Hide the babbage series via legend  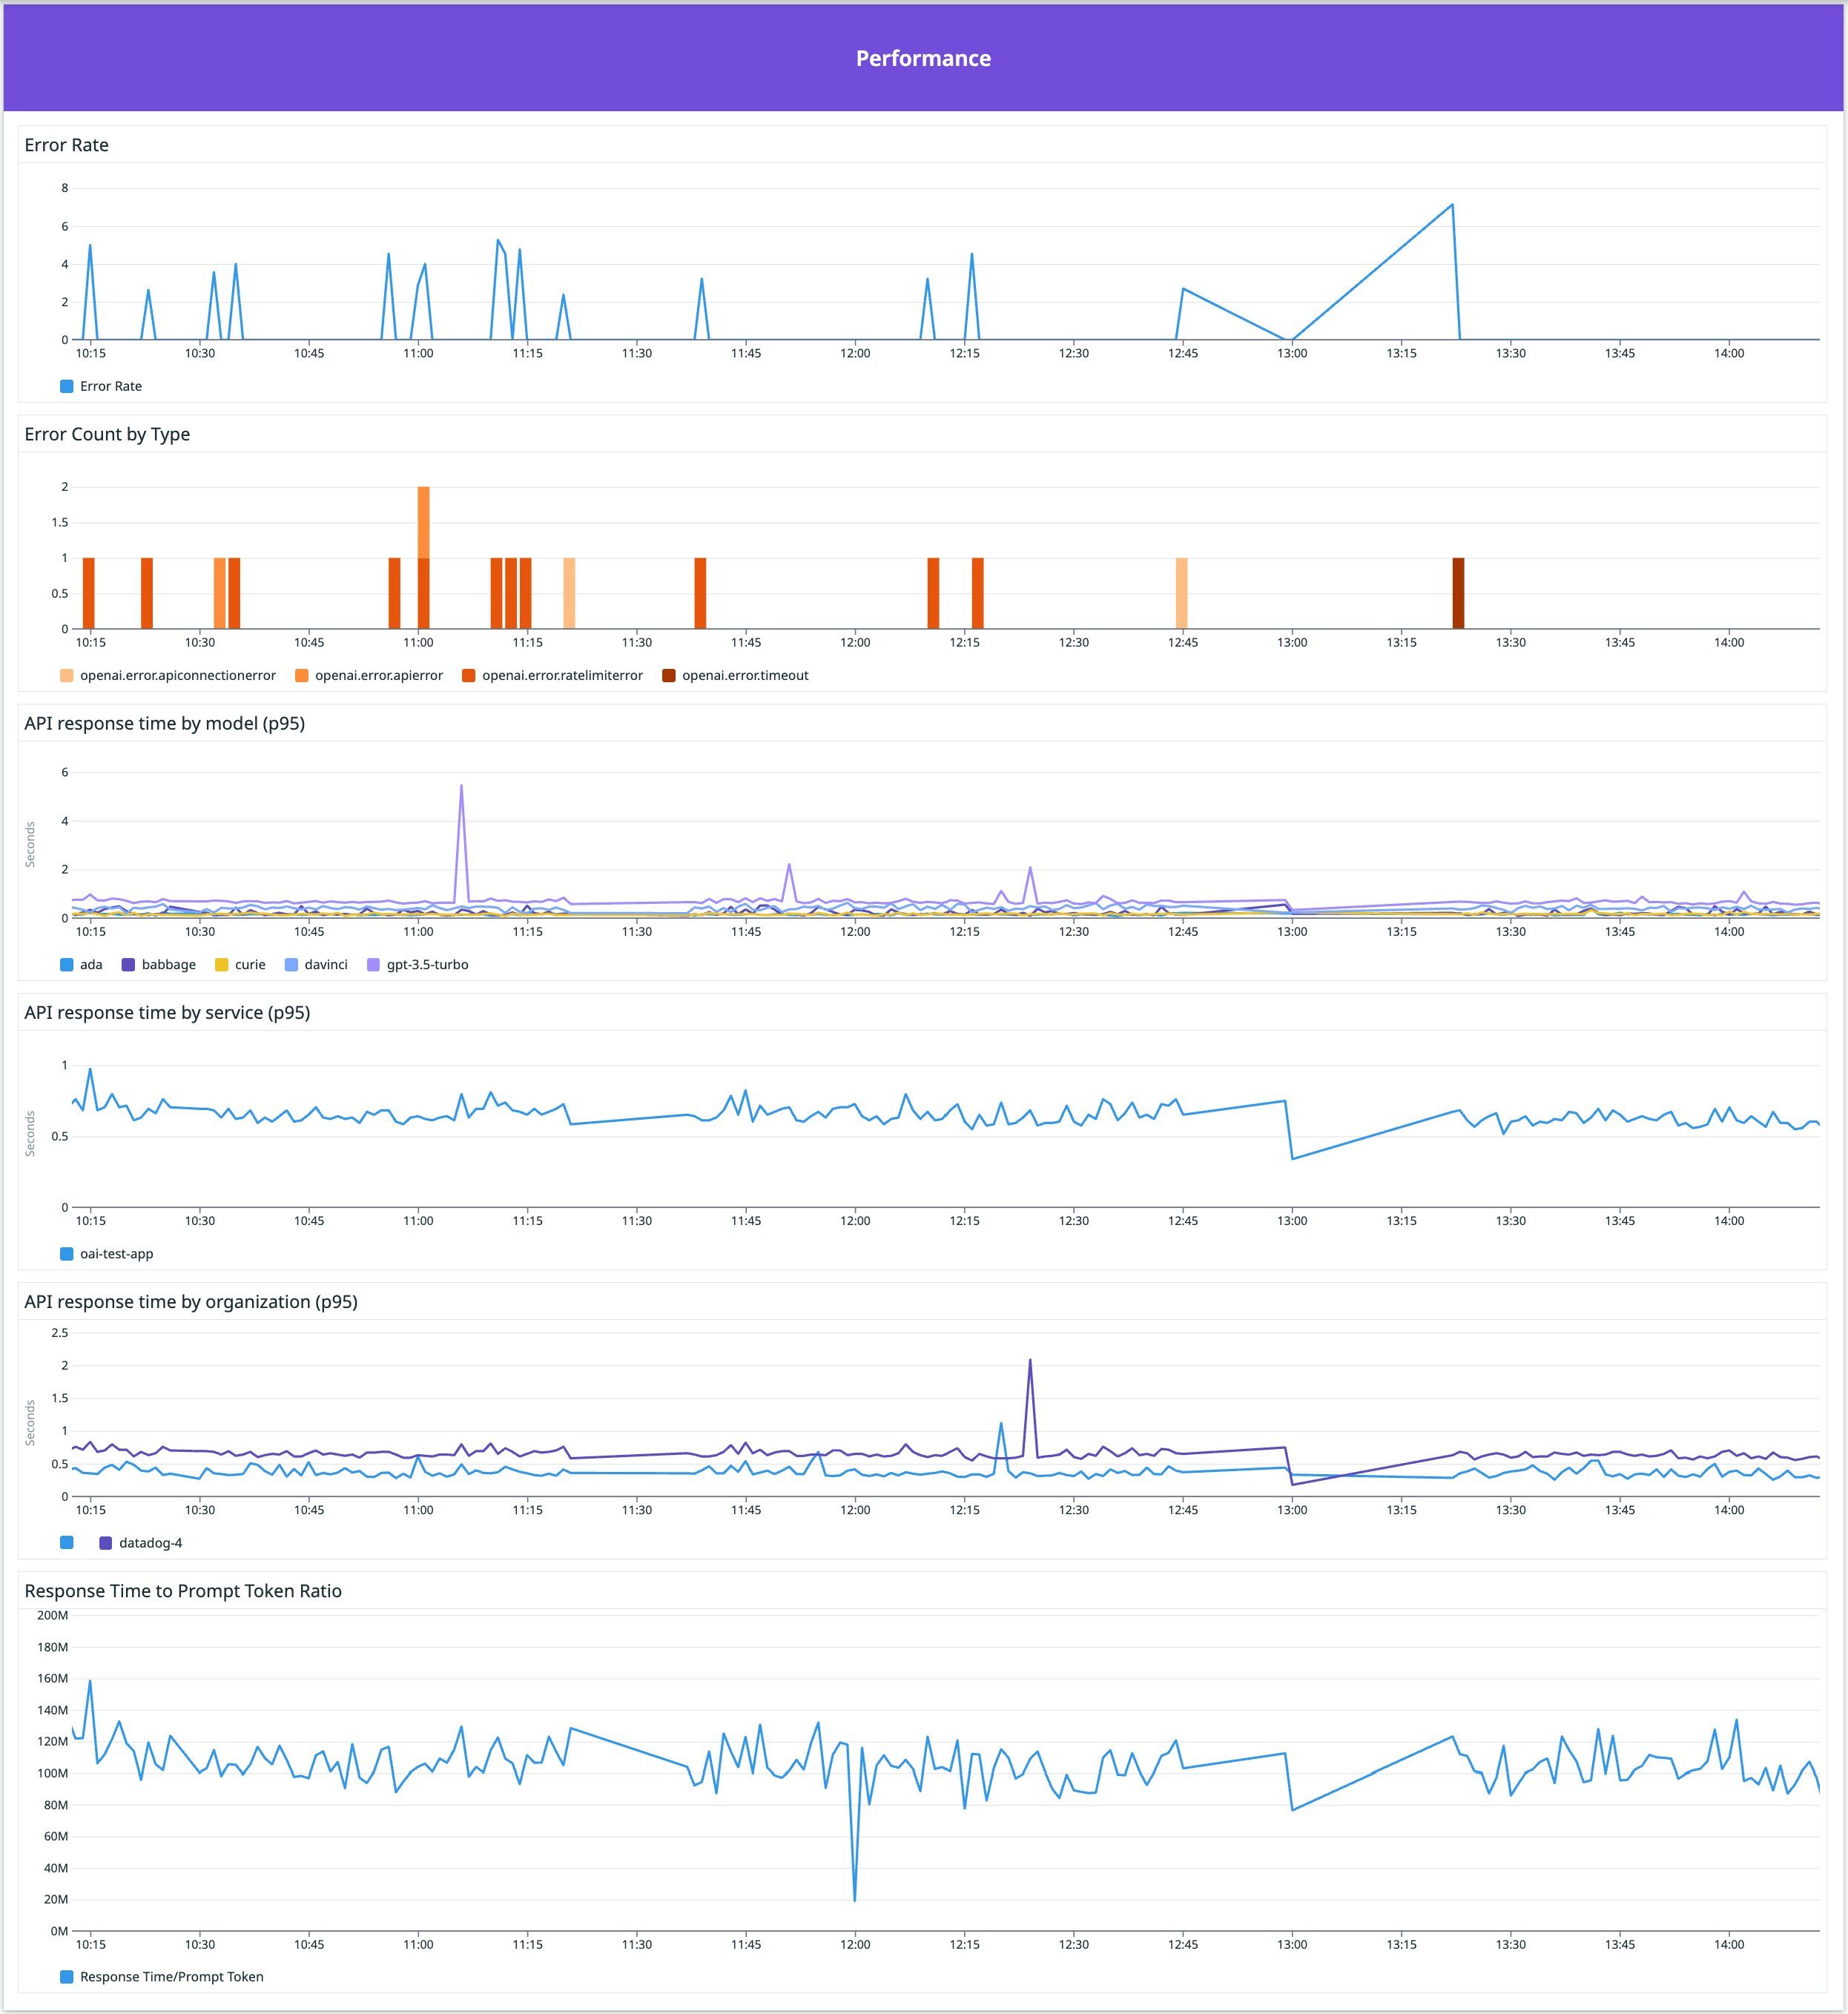[x=168, y=964]
